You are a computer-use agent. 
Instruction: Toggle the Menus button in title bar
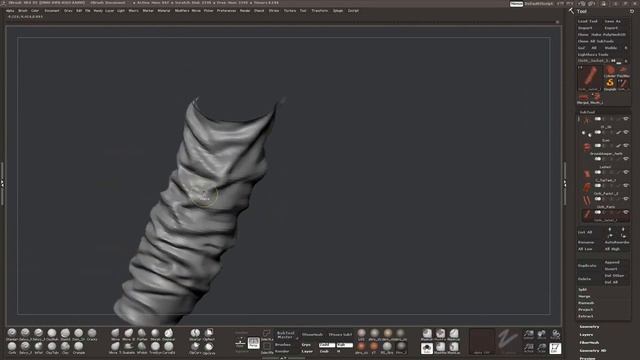(x=516, y=4)
